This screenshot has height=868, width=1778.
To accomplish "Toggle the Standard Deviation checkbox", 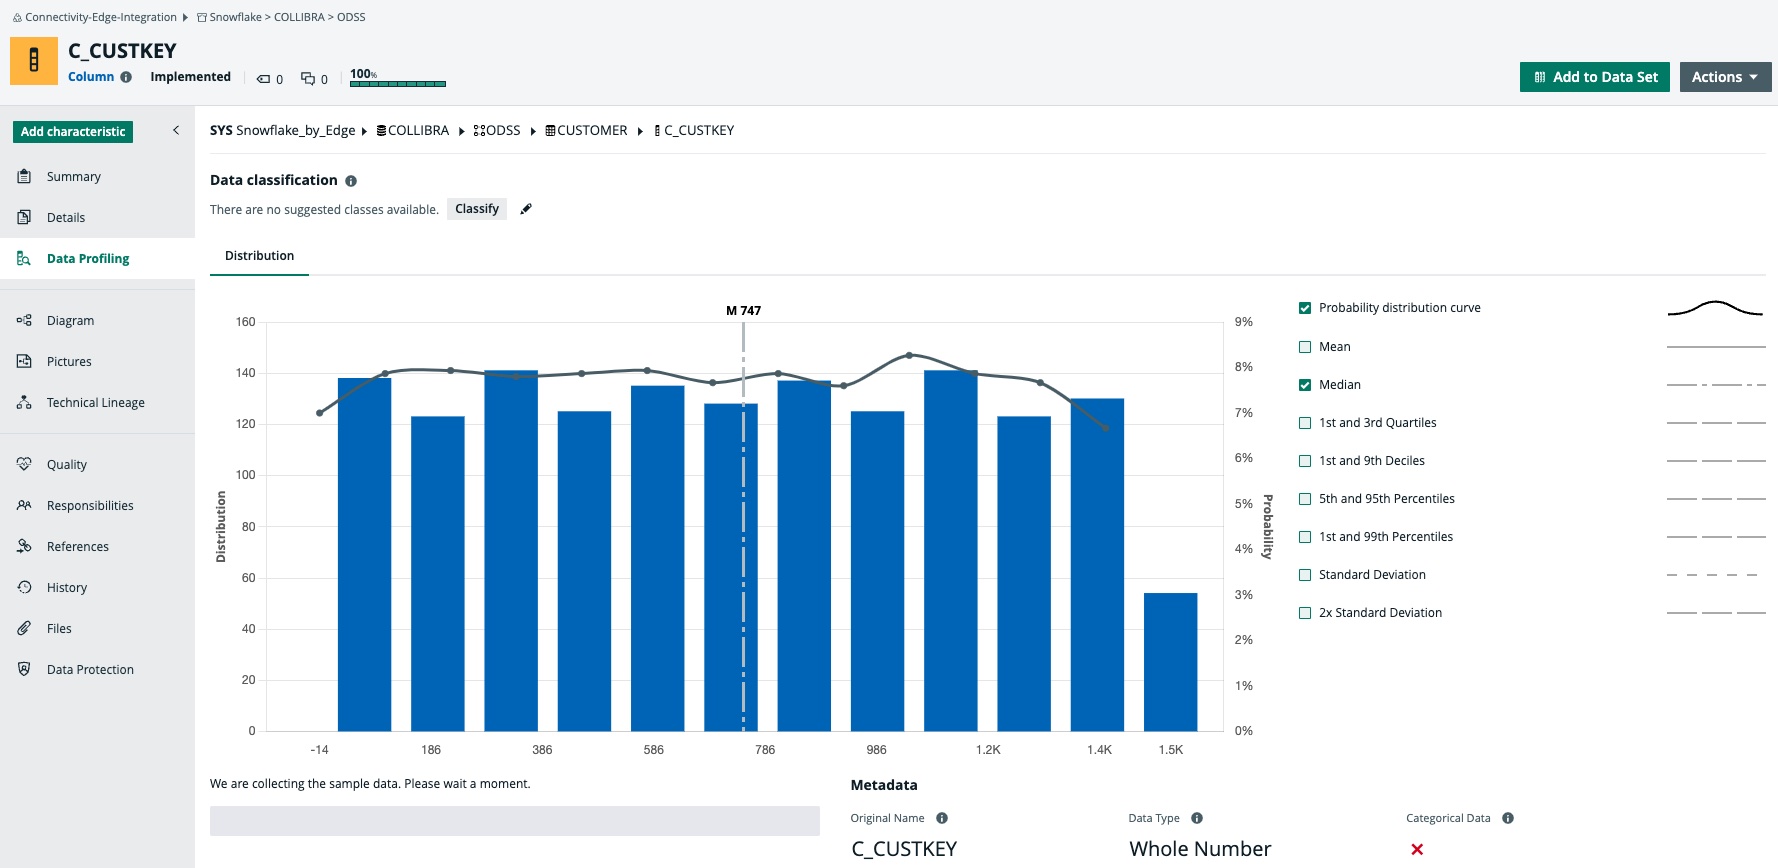I will click(x=1305, y=575).
